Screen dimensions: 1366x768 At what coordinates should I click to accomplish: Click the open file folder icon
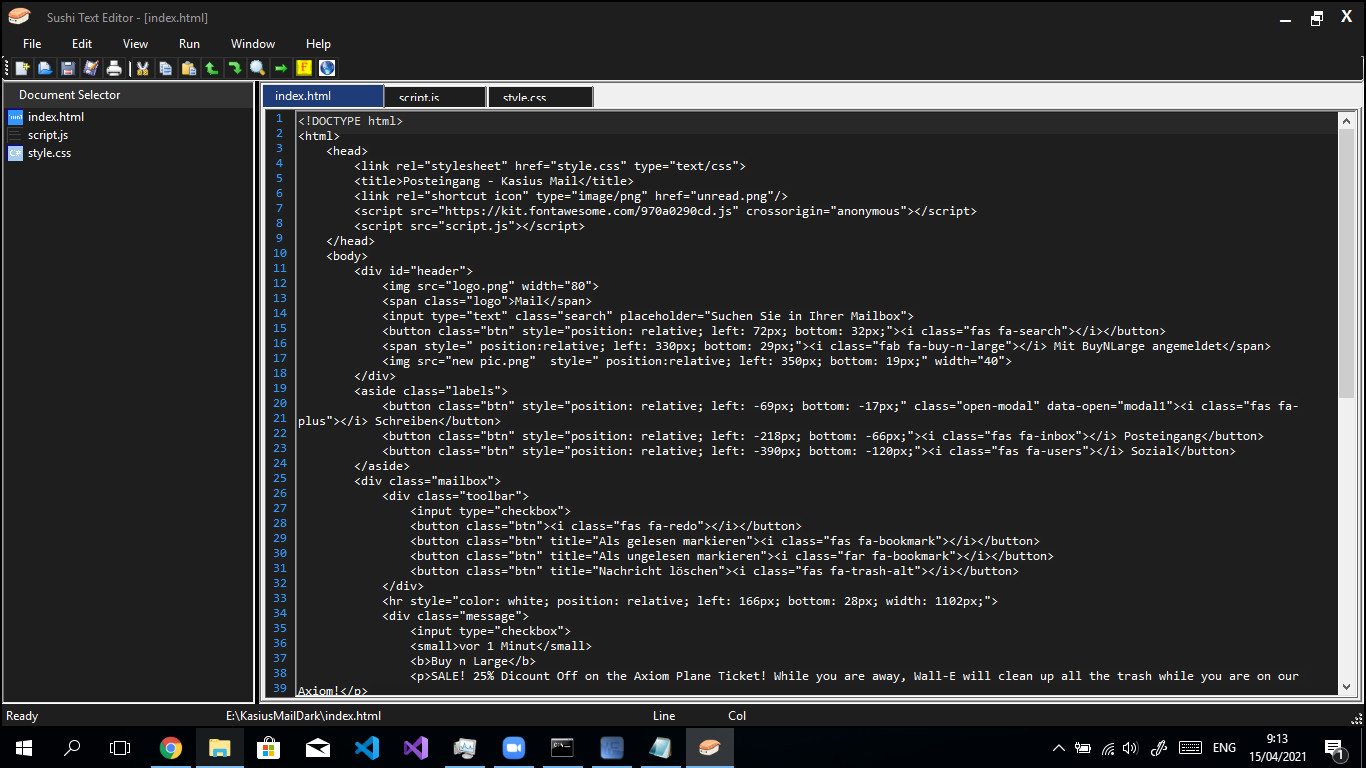[45, 68]
